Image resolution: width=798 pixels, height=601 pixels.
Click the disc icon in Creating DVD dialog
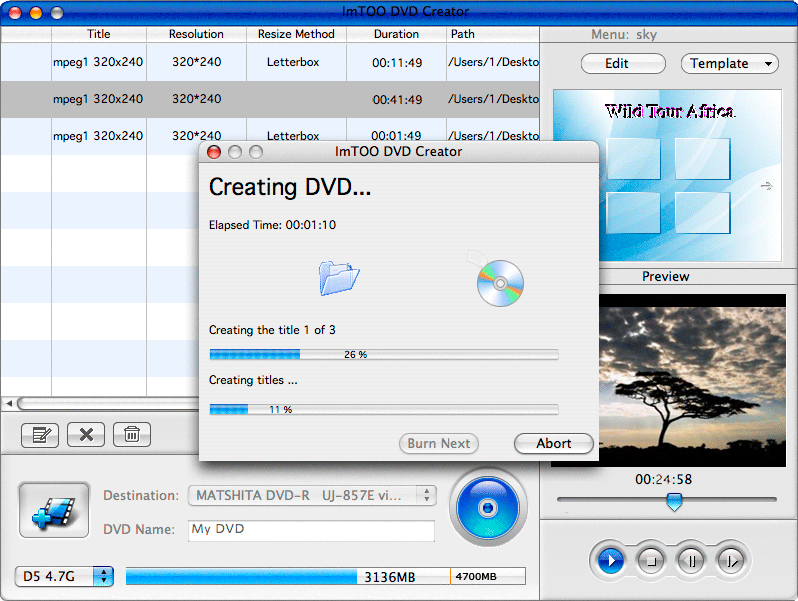(x=500, y=283)
